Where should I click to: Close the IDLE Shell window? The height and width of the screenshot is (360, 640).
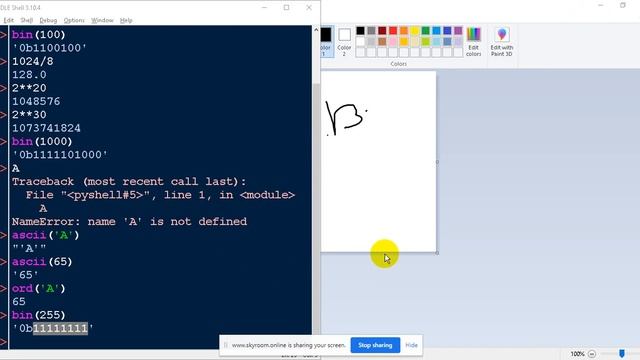click(x=309, y=7)
